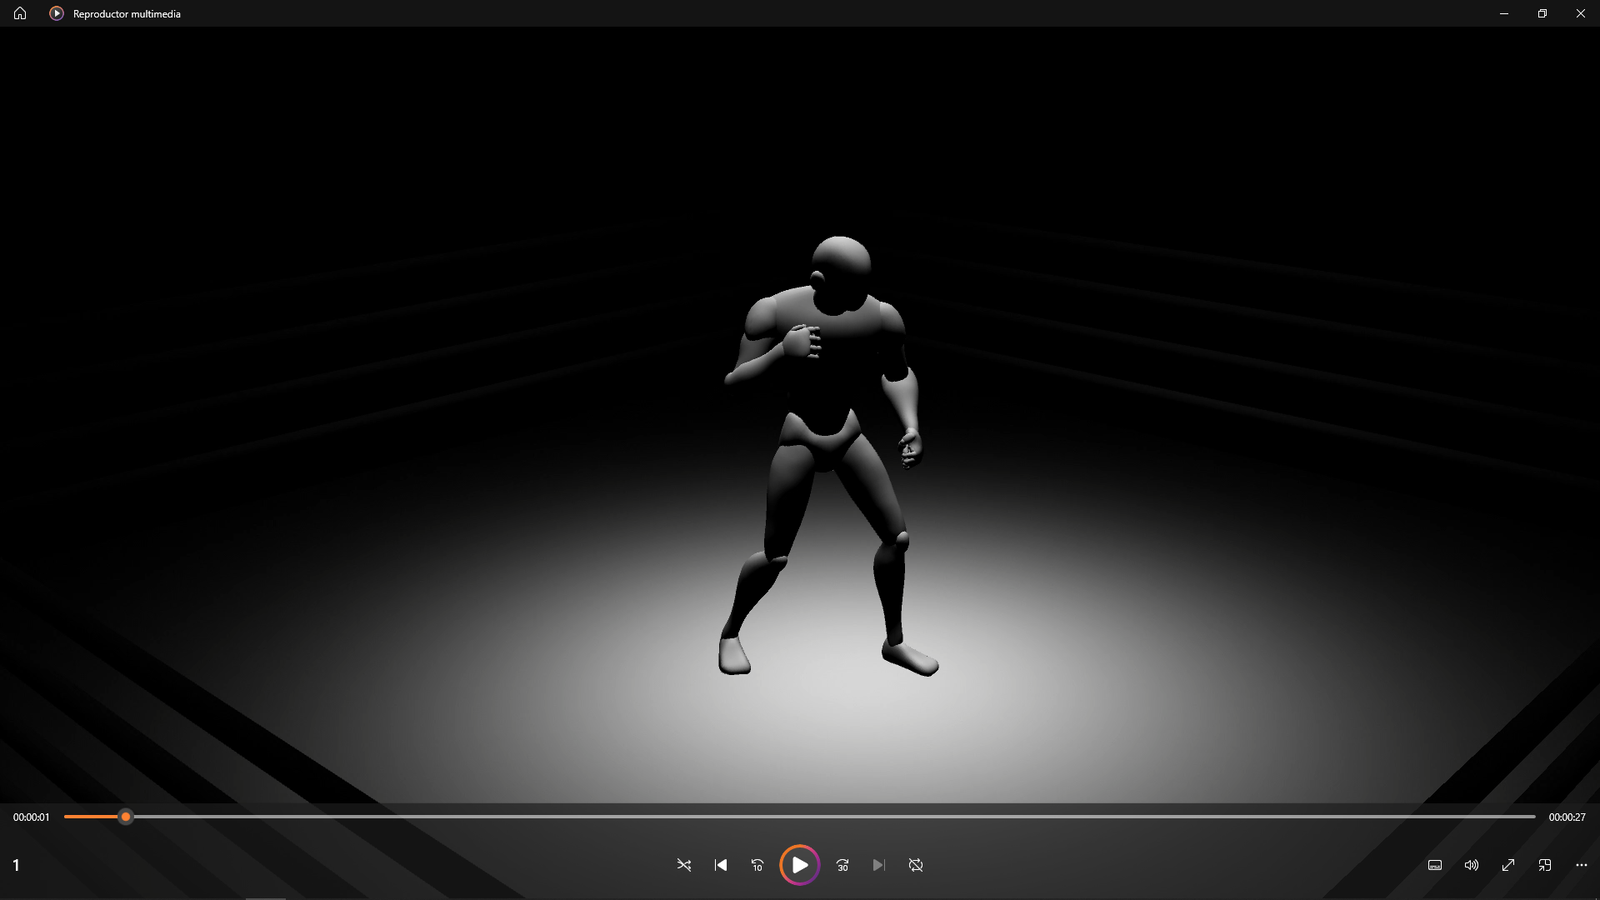The image size is (1600, 900).
Task: Minimize the Reproductor multimedia window
Action: click(1504, 13)
